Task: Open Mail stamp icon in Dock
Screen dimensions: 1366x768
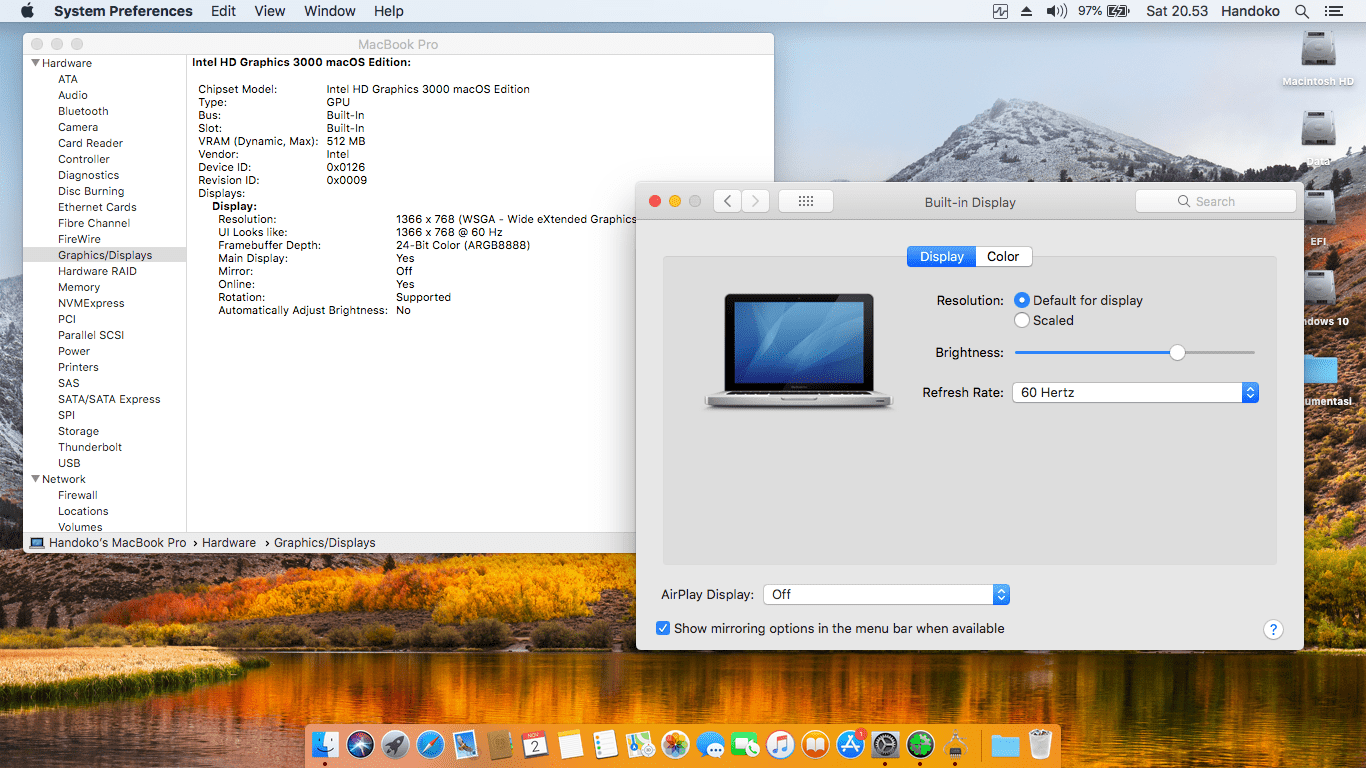Action: (x=465, y=744)
